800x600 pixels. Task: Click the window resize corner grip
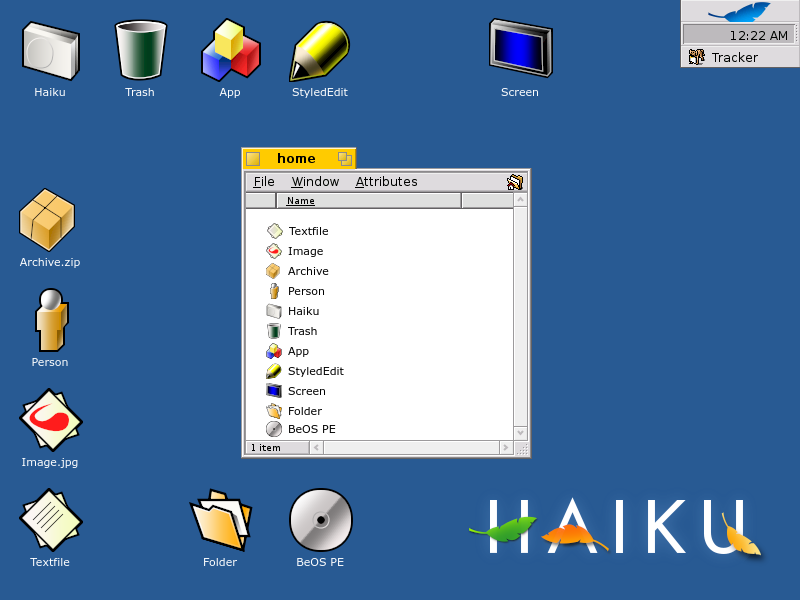click(521, 449)
